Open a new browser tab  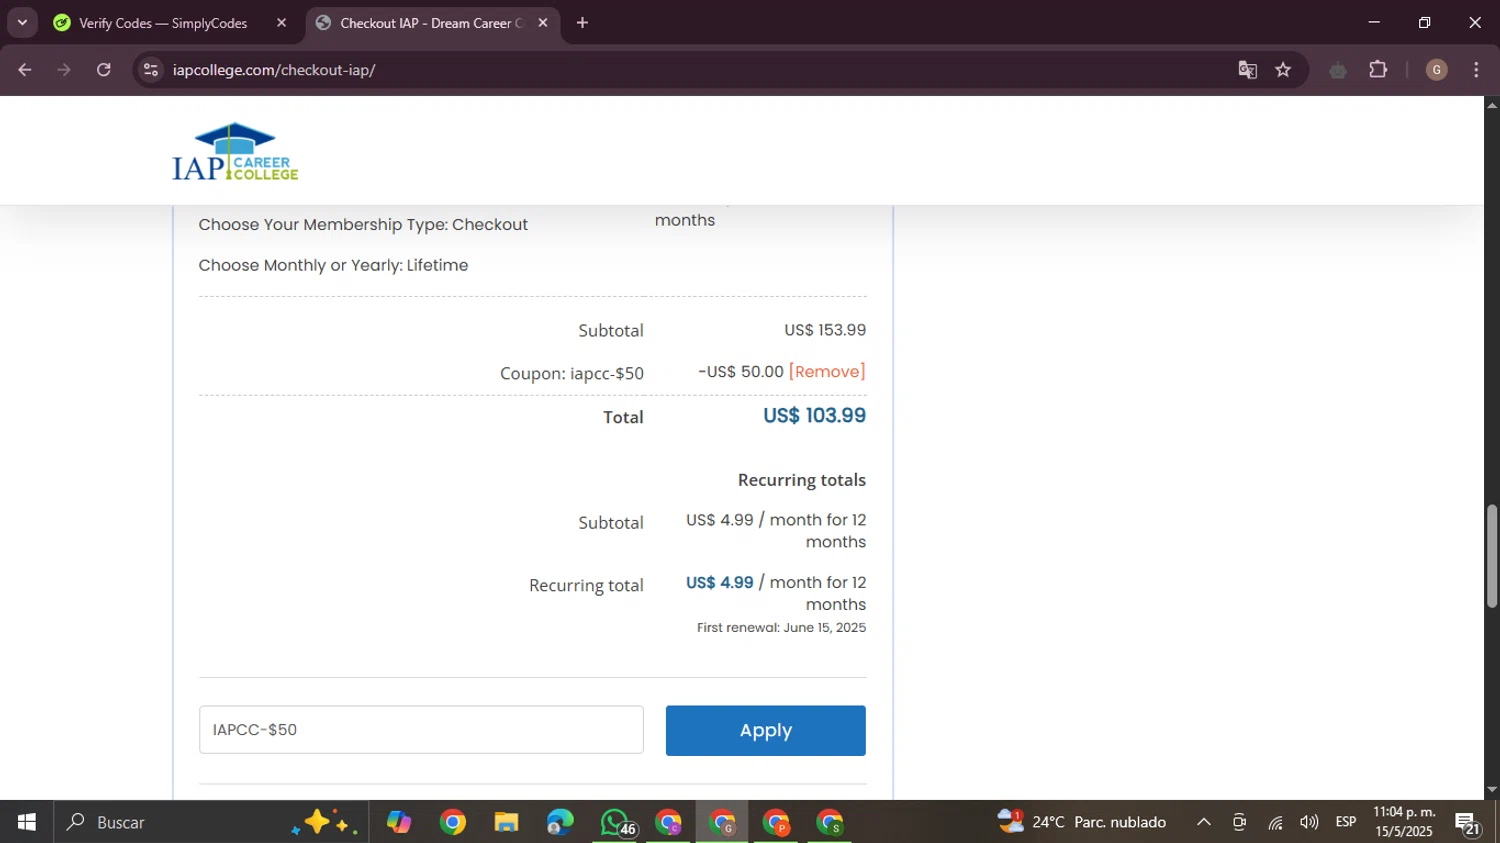coord(582,23)
